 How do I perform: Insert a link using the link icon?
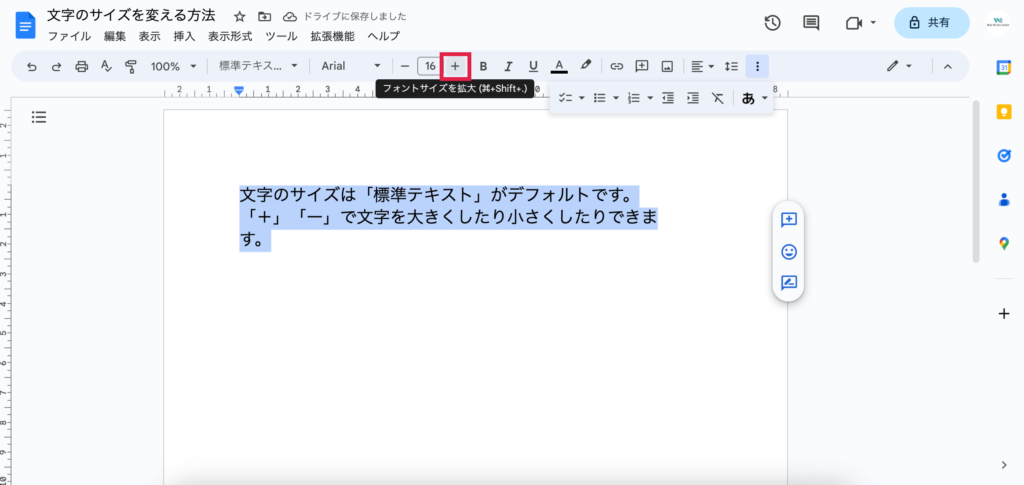coord(617,66)
